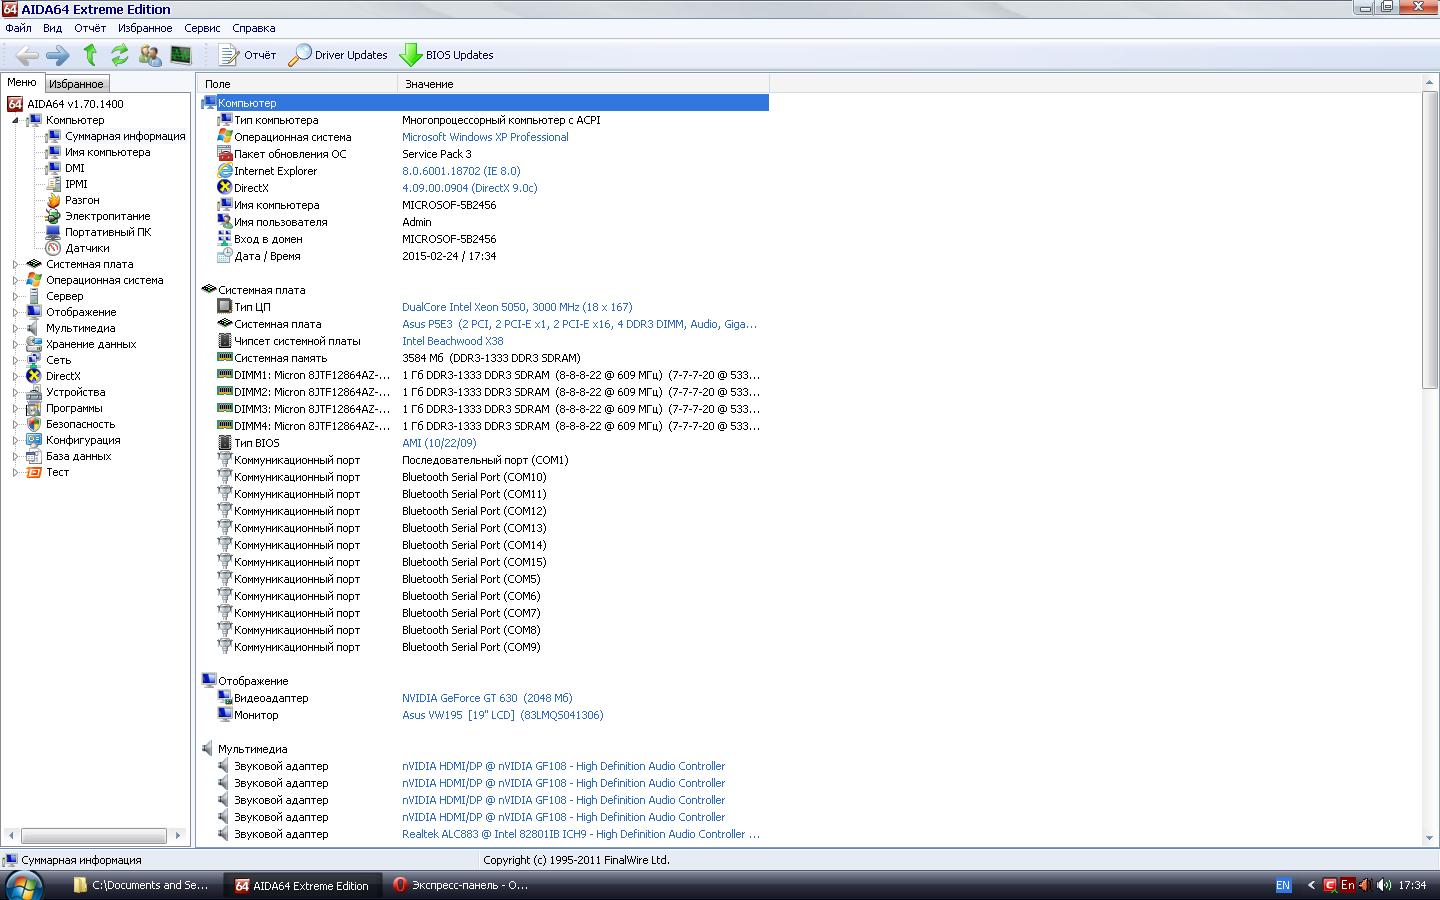Click the green up-level arrow in toolbar
This screenshot has height=900, width=1440.
coord(90,55)
